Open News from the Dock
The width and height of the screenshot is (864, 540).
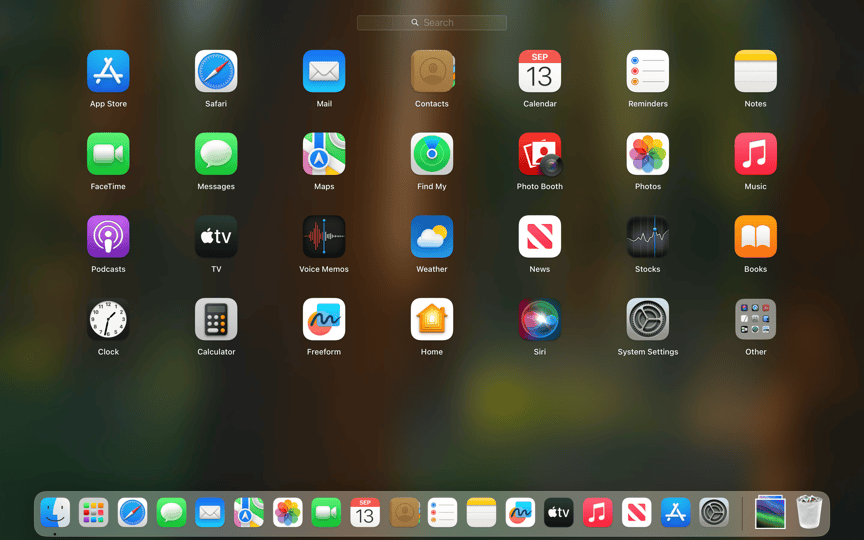point(636,512)
